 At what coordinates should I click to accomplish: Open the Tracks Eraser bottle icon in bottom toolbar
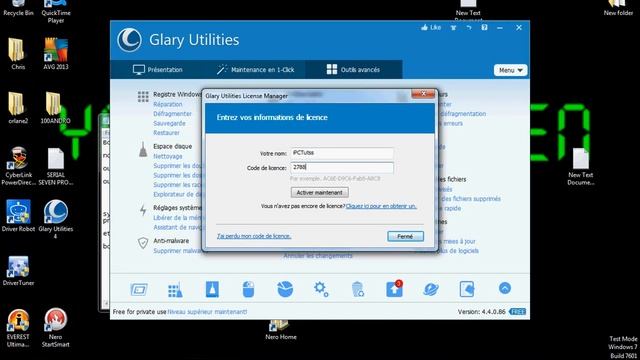point(212,289)
